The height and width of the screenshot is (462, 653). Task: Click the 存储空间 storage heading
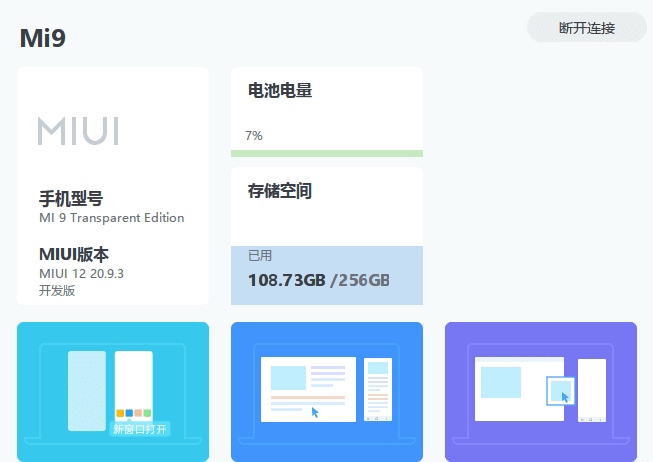pyautogui.click(x=280, y=190)
